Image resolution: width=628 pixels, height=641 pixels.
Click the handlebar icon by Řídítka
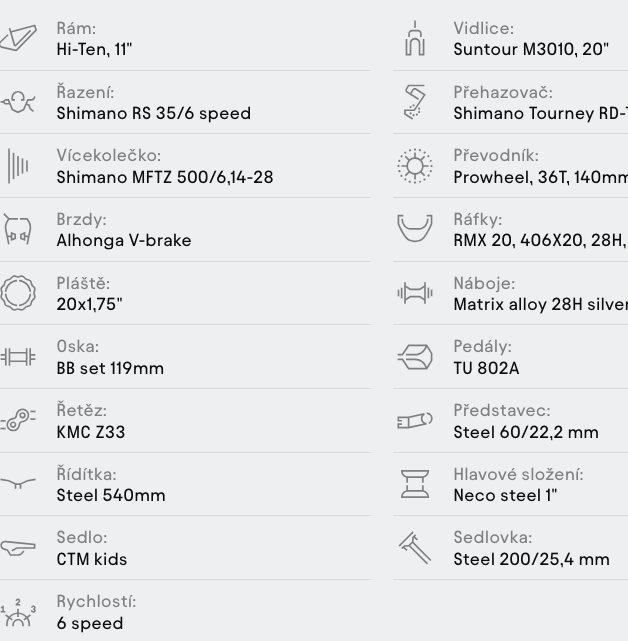coord(18,483)
